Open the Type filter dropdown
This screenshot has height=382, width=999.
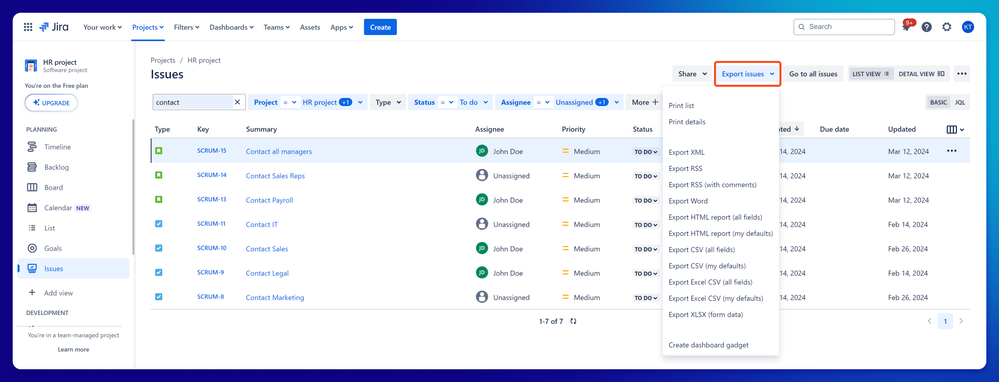coord(388,102)
